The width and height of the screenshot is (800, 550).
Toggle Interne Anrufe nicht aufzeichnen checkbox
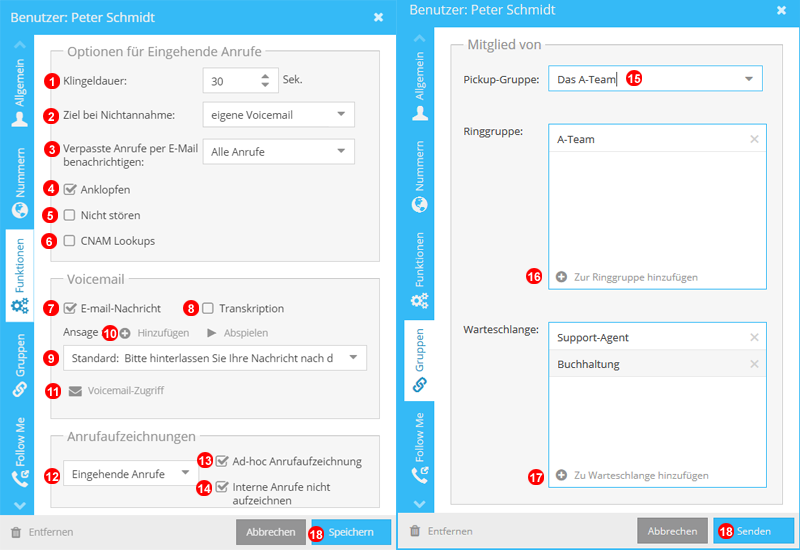point(221,487)
